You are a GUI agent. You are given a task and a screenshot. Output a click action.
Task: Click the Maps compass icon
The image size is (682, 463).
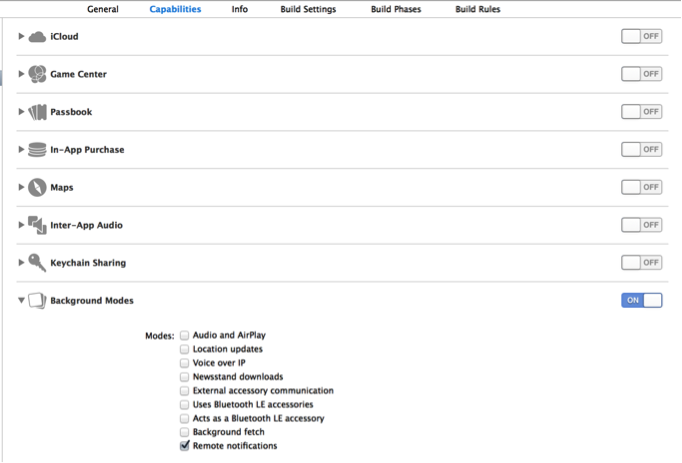(x=37, y=187)
